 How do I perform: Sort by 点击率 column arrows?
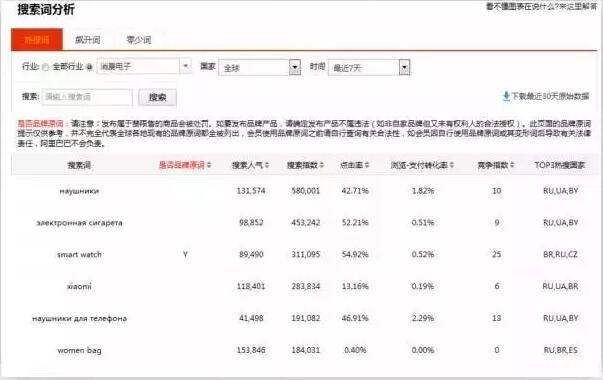pyautogui.click(x=367, y=165)
